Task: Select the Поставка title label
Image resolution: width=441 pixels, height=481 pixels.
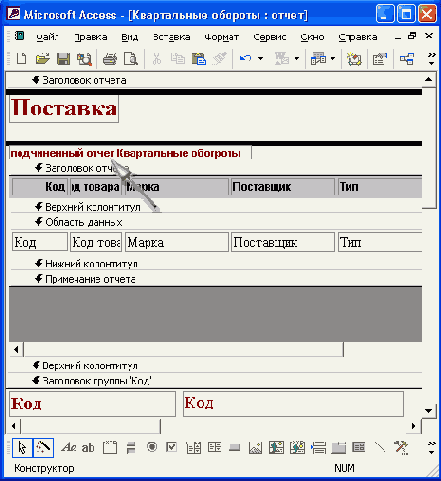Action: pos(64,109)
